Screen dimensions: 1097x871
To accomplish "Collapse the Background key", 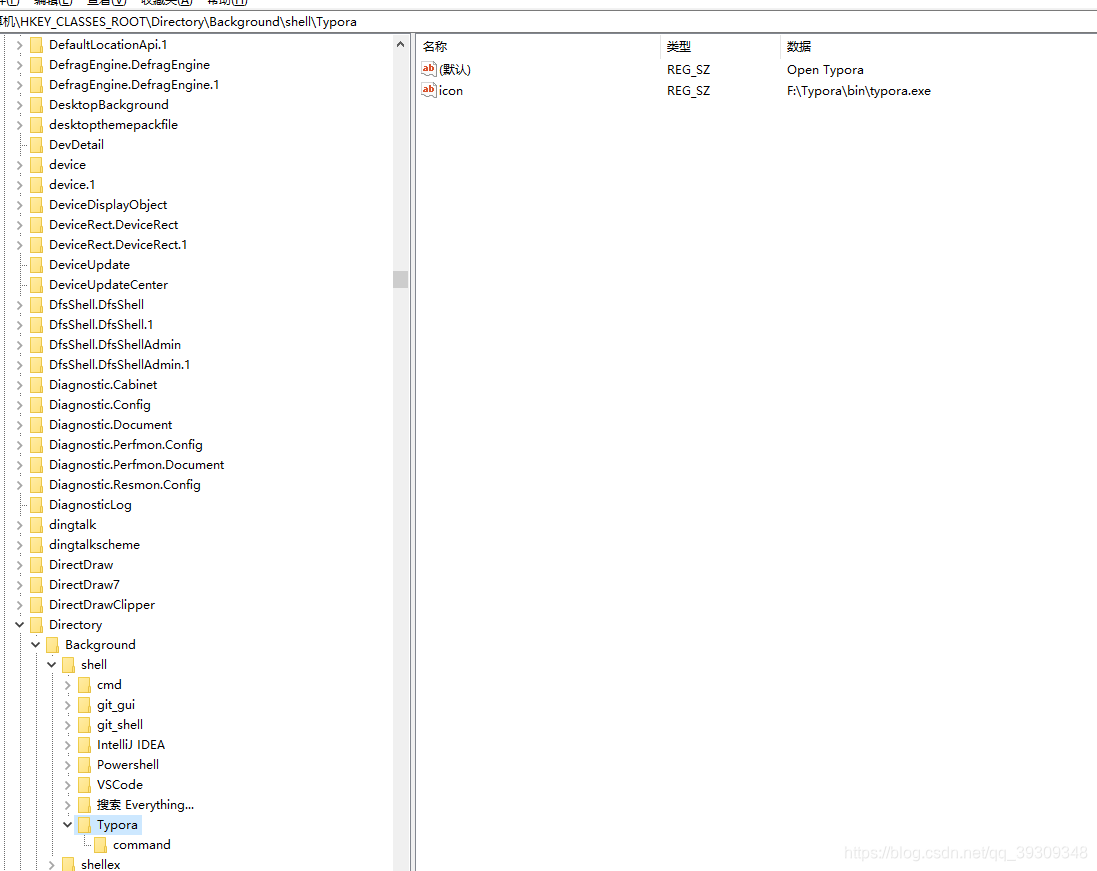I will coord(36,645).
